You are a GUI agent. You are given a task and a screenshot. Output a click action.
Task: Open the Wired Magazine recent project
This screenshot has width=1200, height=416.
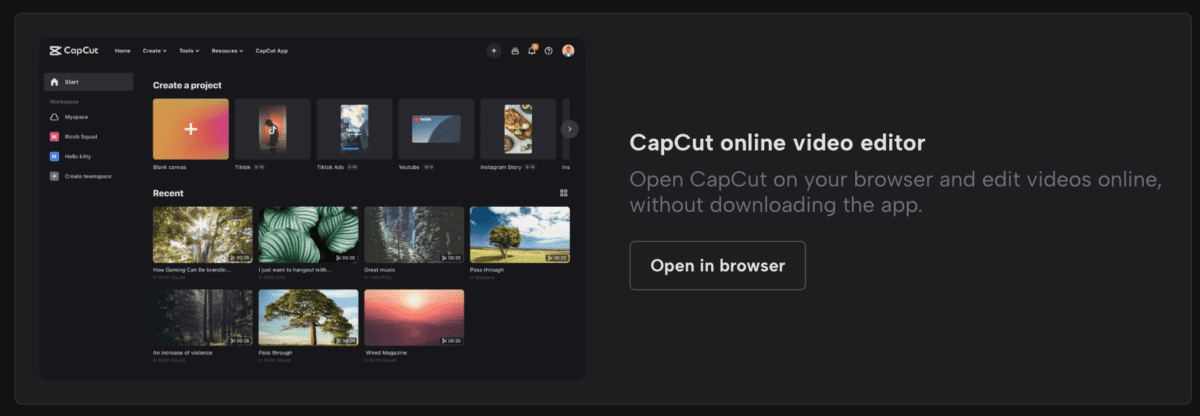point(414,318)
